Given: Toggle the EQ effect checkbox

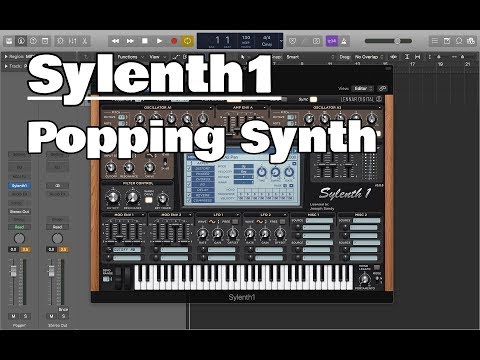Looking at the screenshot, I should pyautogui.click(x=189, y=185).
